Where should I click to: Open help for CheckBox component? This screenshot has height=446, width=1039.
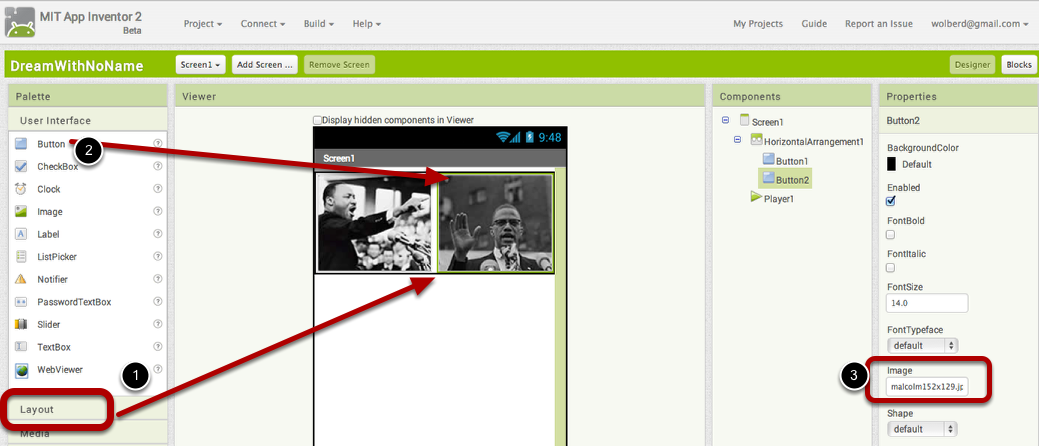[x=158, y=166]
